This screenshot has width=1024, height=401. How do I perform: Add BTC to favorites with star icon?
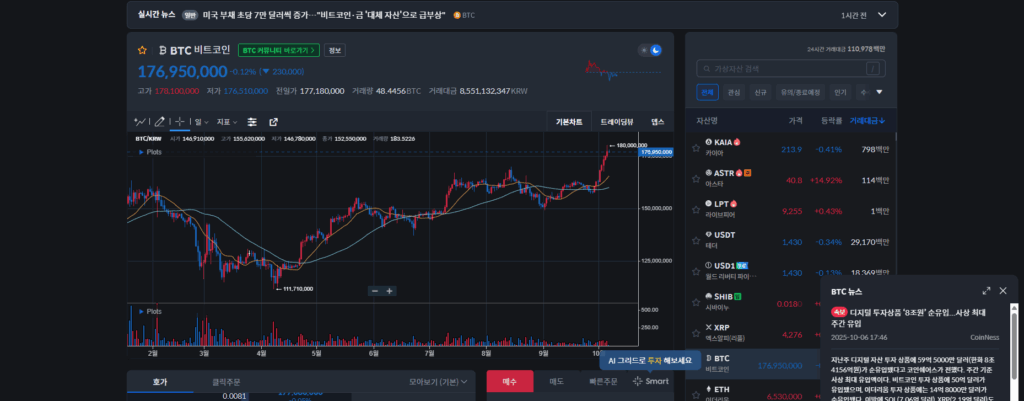click(x=142, y=50)
